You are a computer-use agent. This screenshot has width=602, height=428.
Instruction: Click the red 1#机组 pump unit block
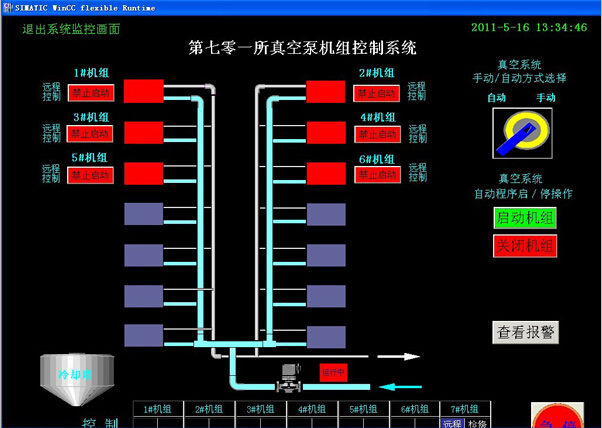(143, 91)
